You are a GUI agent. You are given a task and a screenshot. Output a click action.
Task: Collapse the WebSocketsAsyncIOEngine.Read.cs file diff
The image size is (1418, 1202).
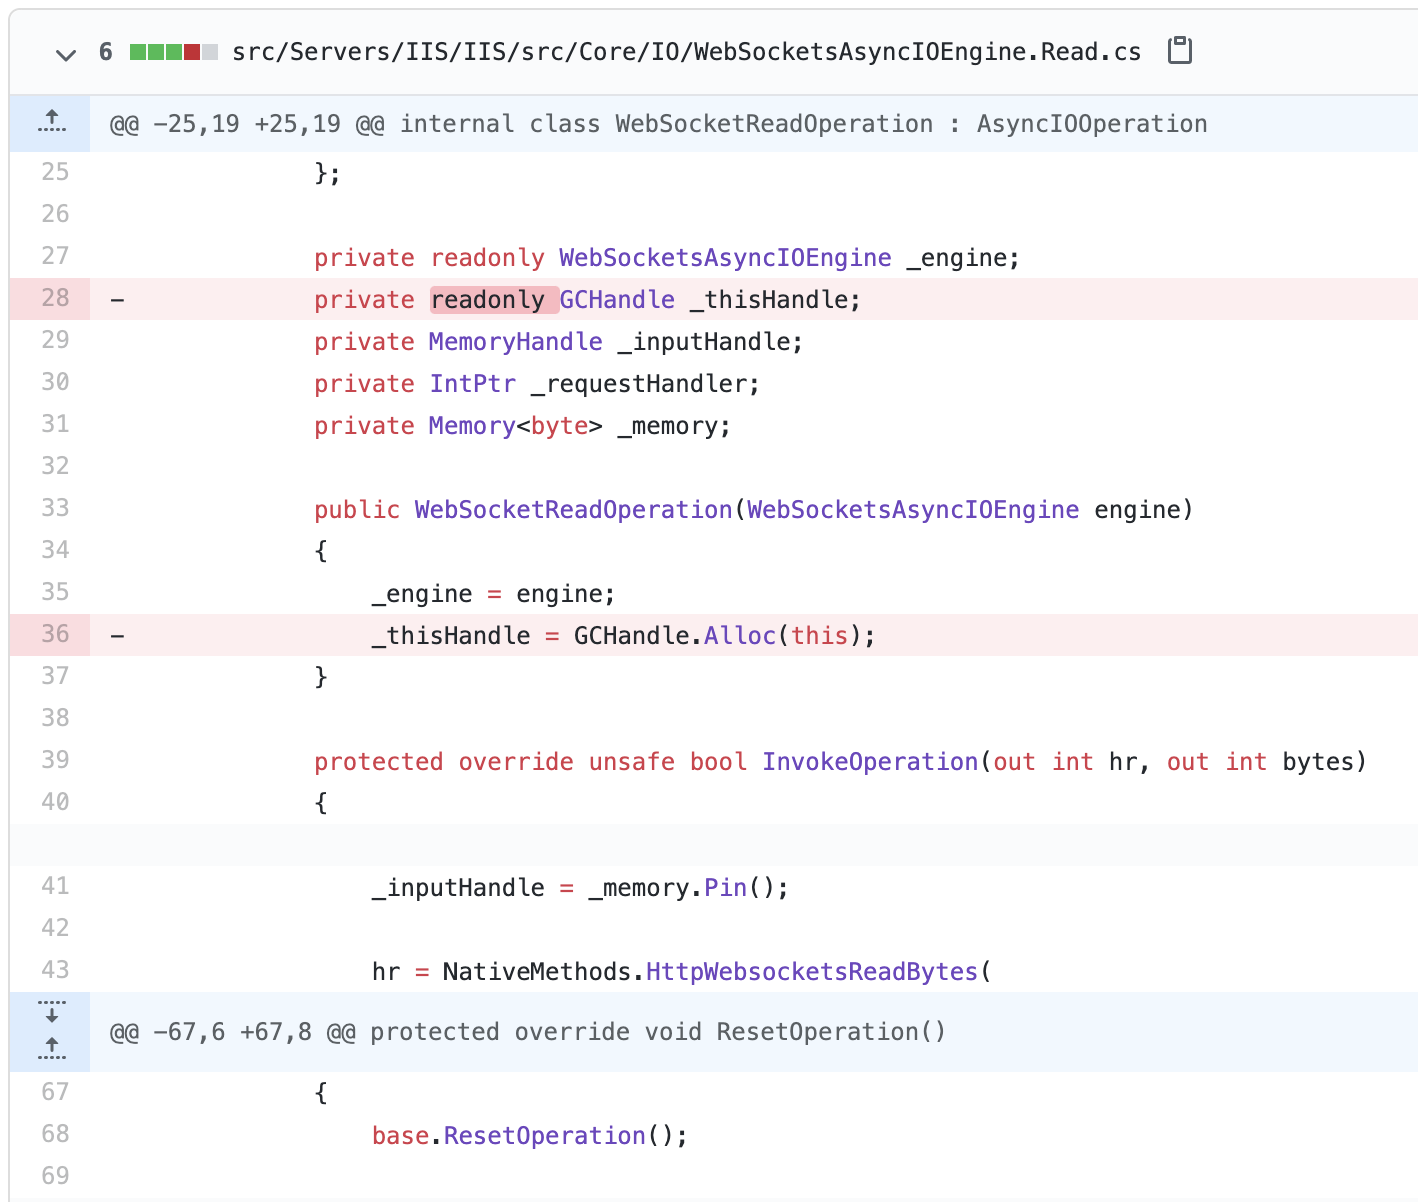pos(65,54)
